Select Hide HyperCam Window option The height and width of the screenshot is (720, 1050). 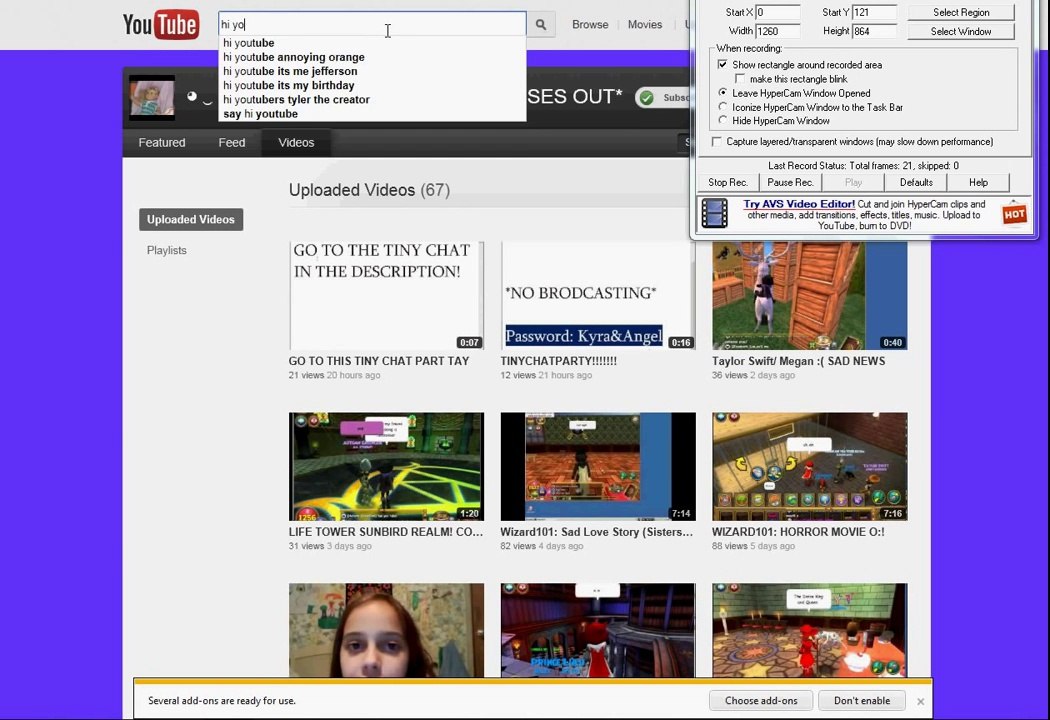click(x=722, y=120)
